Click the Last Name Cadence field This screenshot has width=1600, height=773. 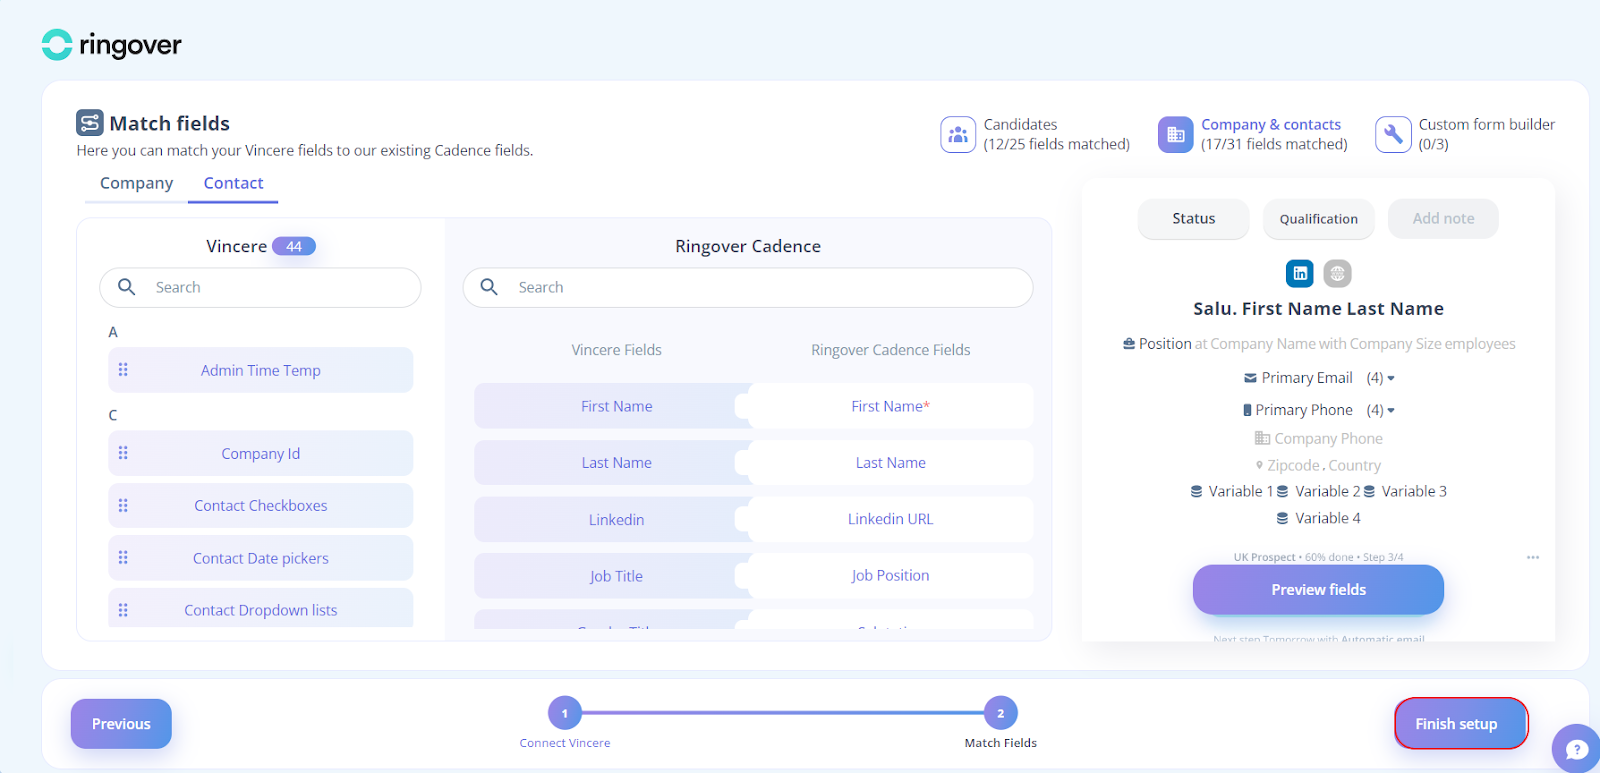890,463
